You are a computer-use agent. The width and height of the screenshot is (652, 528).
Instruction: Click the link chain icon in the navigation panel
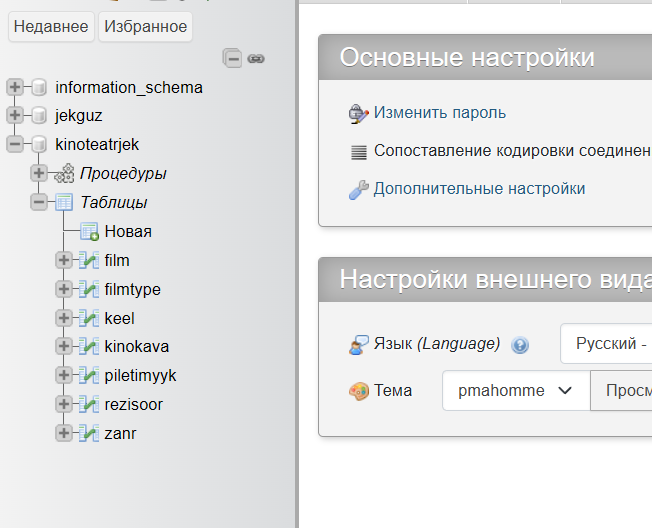point(256,59)
